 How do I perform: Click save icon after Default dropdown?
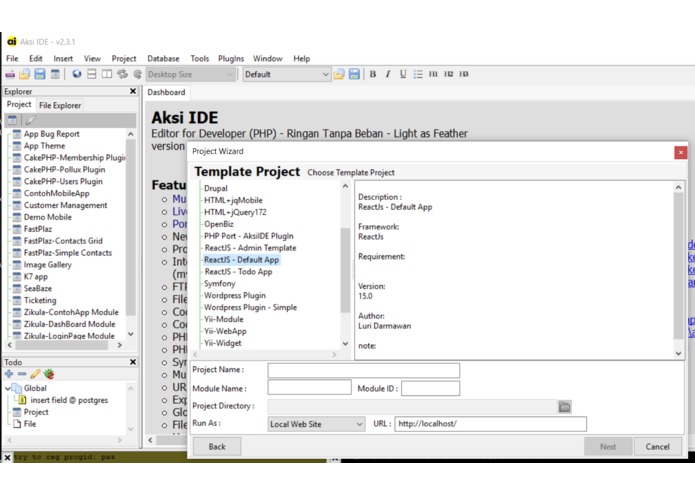coord(354,74)
